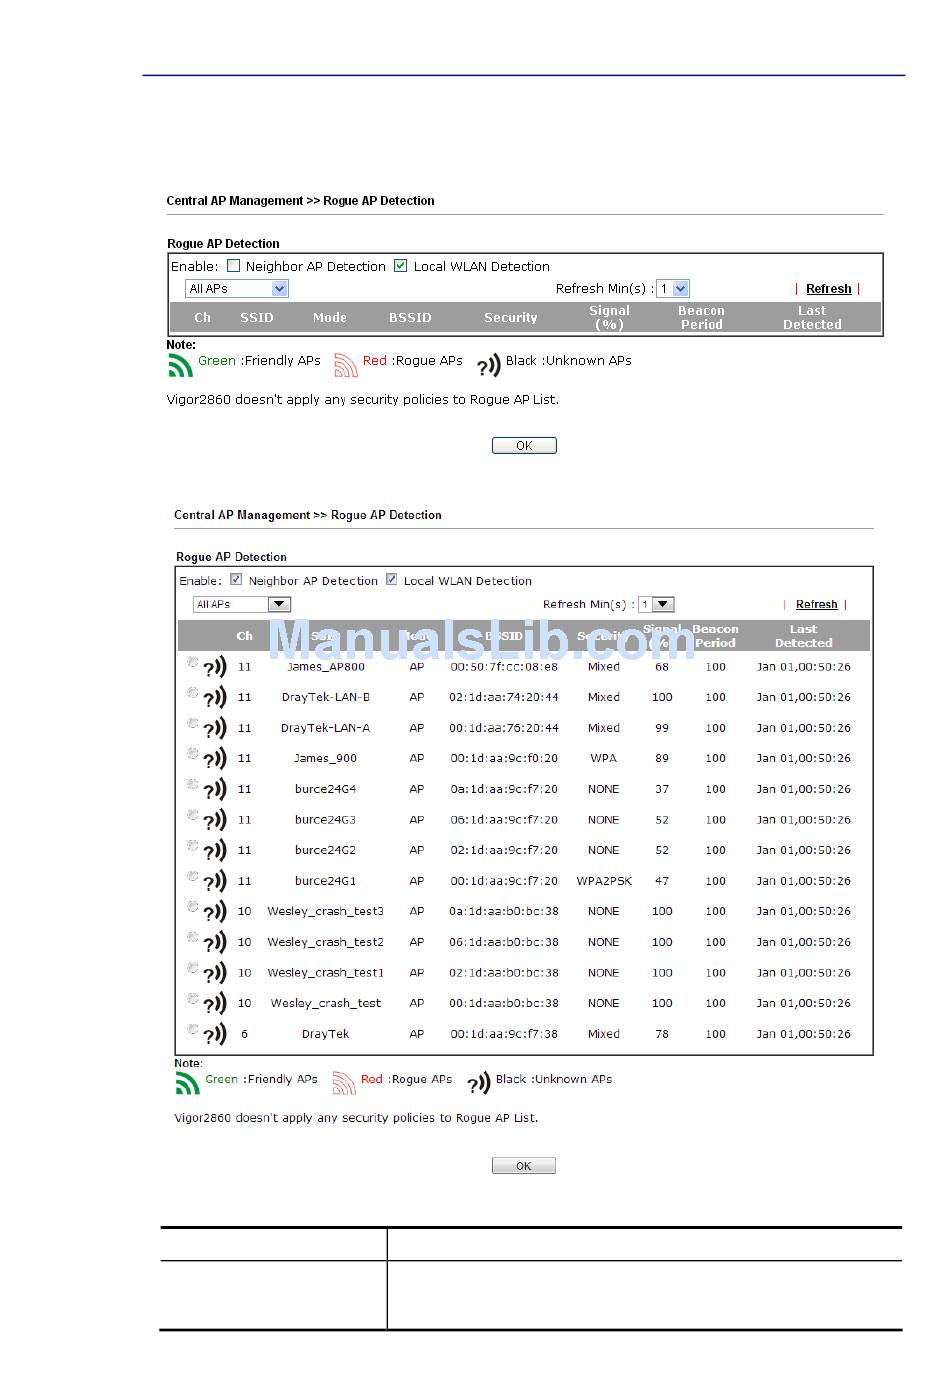Screen dimensions: 950x1388
Task: Toggle Neighbor AP Detection in the lower panel
Action: coord(236,579)
